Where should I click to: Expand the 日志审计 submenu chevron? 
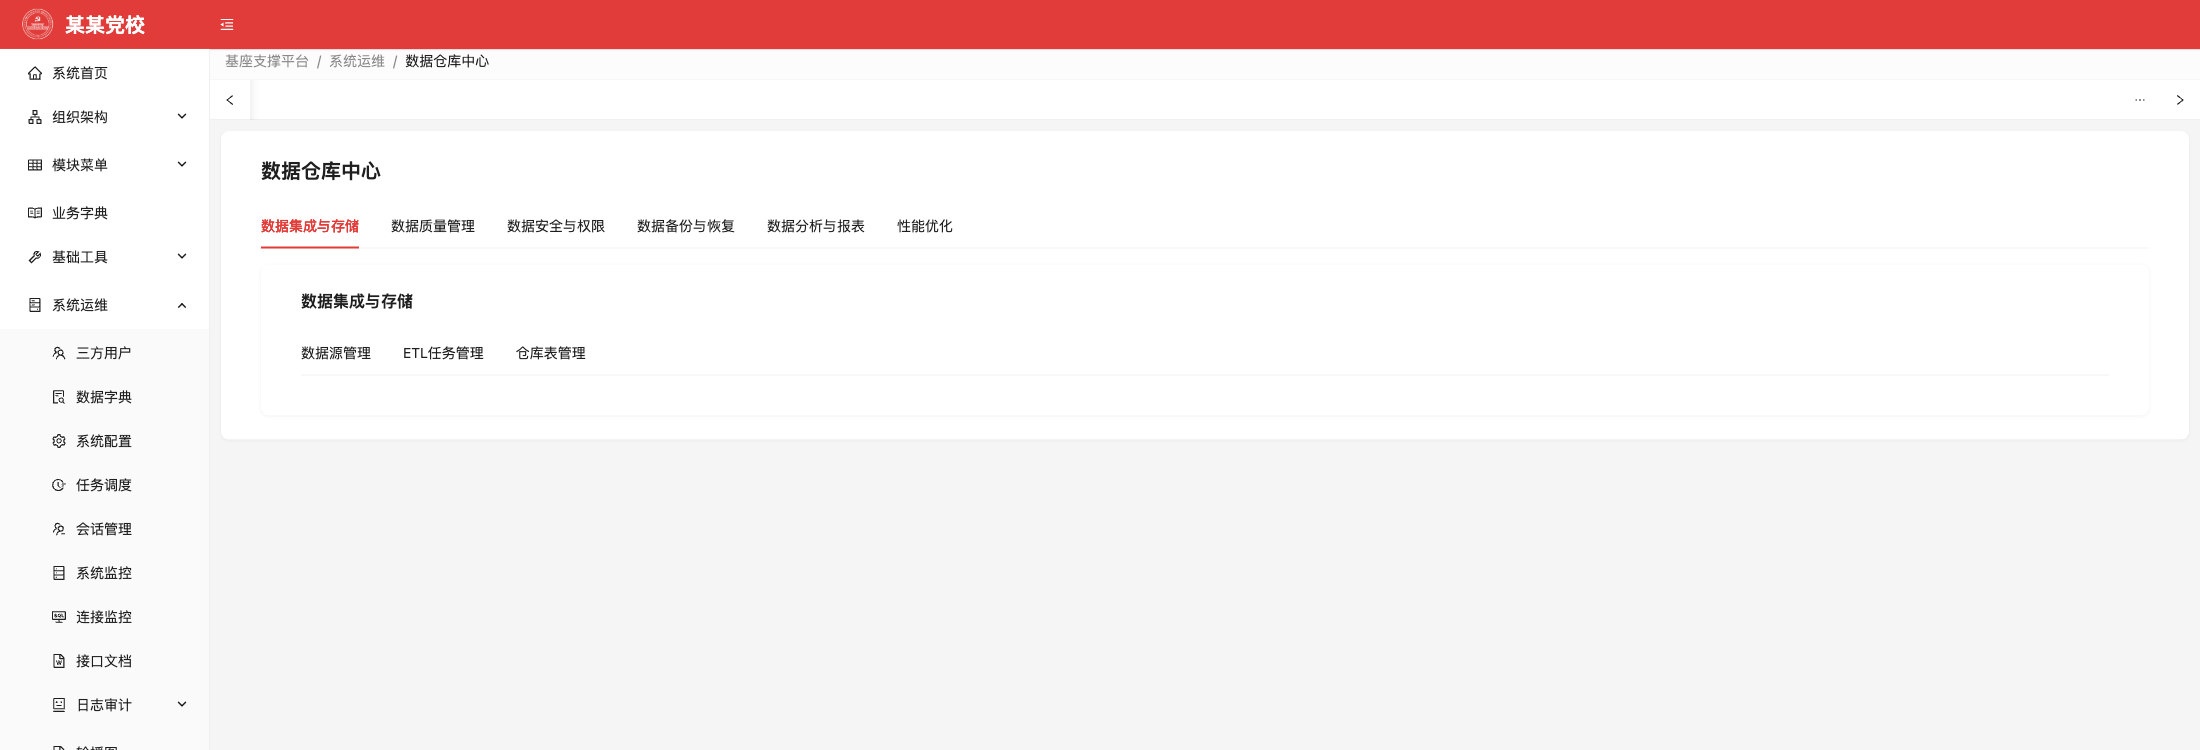click(182, 704)
